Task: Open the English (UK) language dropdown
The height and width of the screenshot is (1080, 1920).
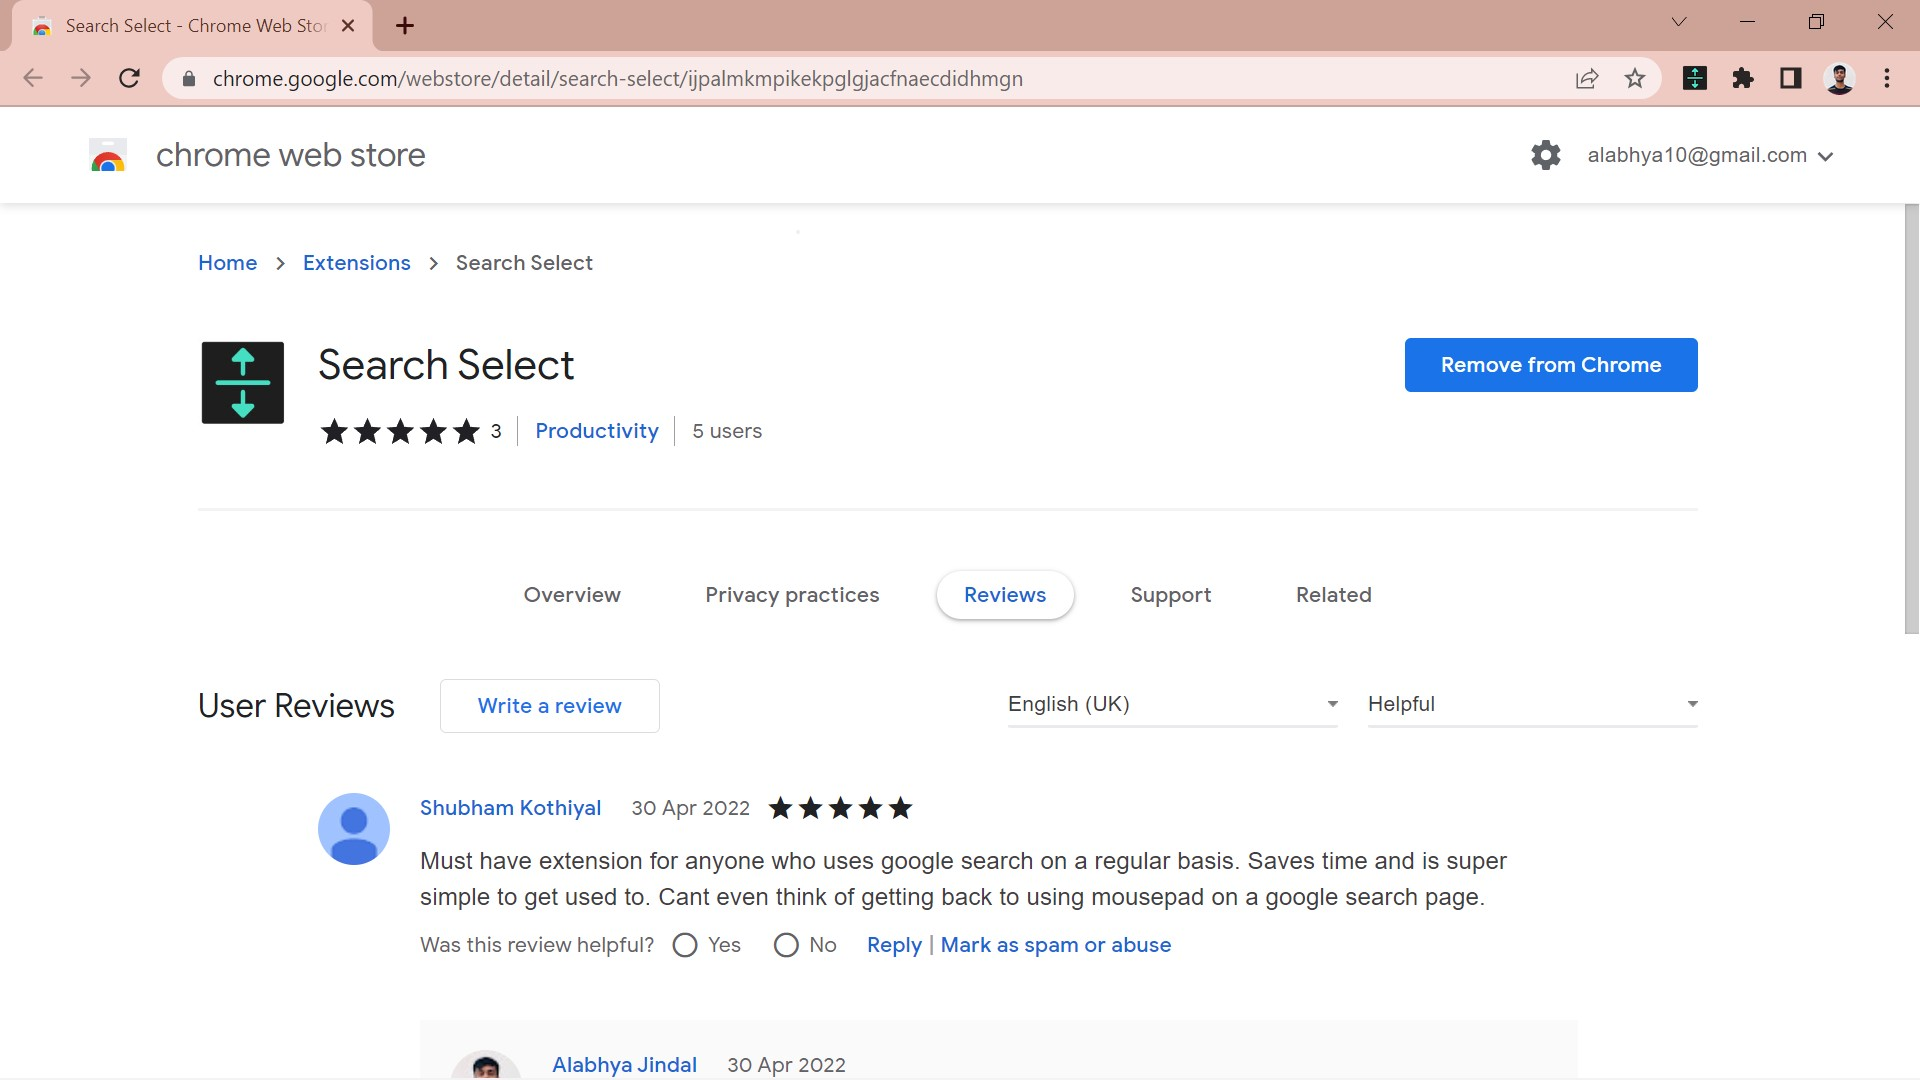Action: (x=1170, y=704)
